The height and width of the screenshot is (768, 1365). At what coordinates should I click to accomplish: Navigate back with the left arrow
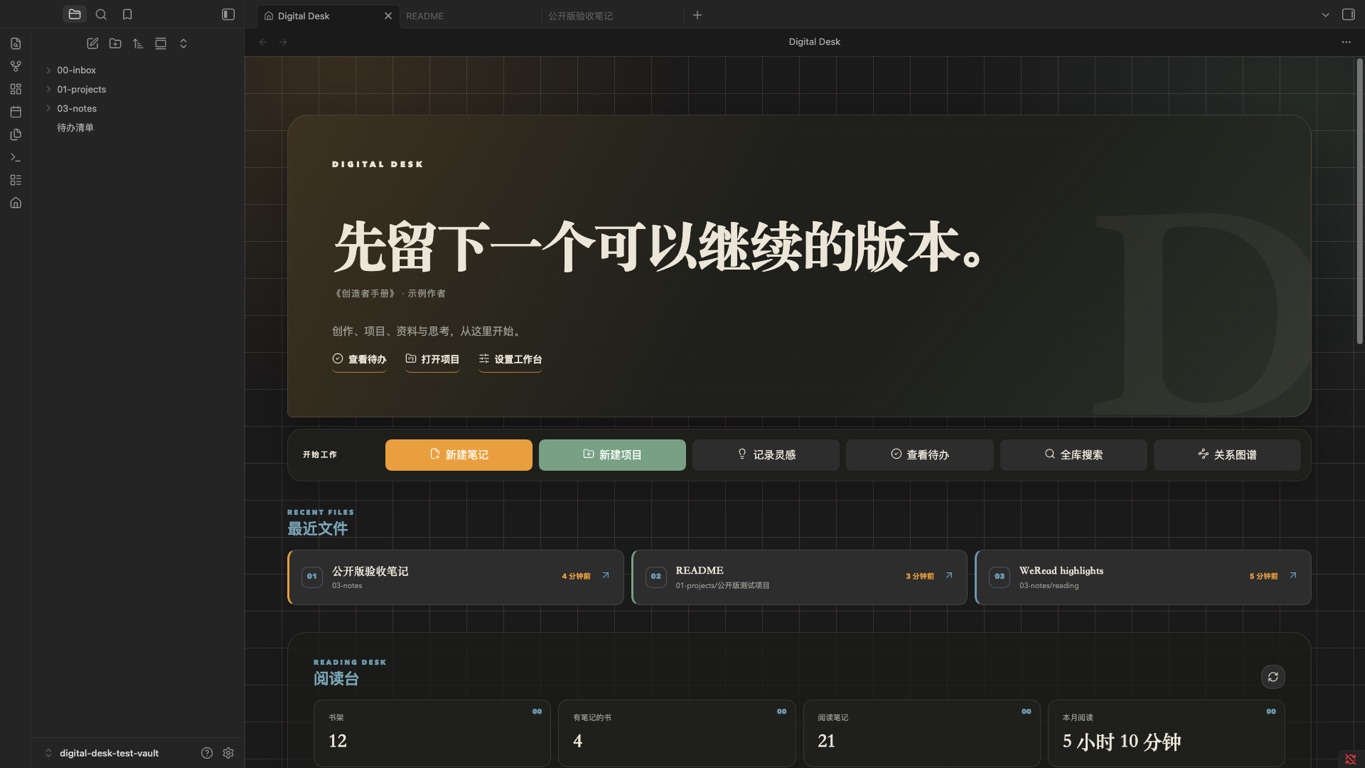pyautogui.click(x=263, y=42)
